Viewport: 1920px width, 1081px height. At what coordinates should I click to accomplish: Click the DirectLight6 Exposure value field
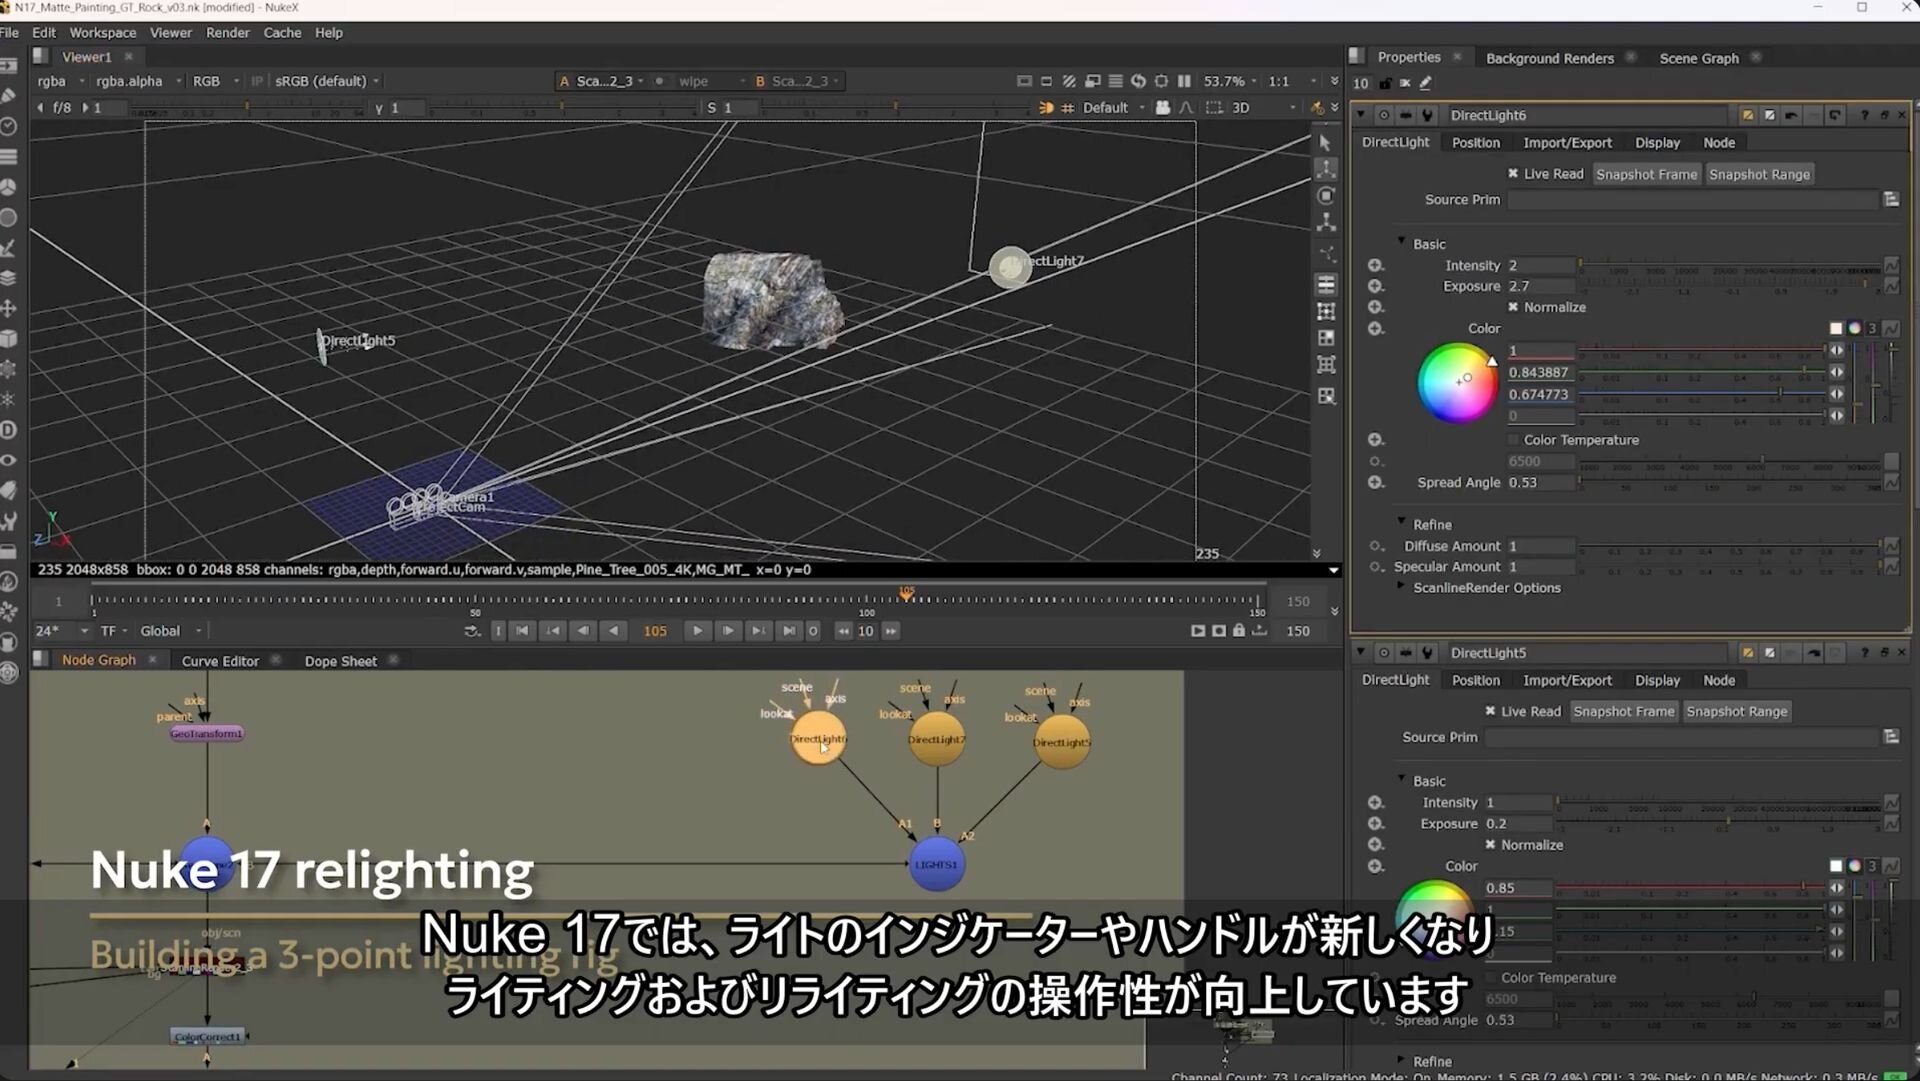(1540, 286)
